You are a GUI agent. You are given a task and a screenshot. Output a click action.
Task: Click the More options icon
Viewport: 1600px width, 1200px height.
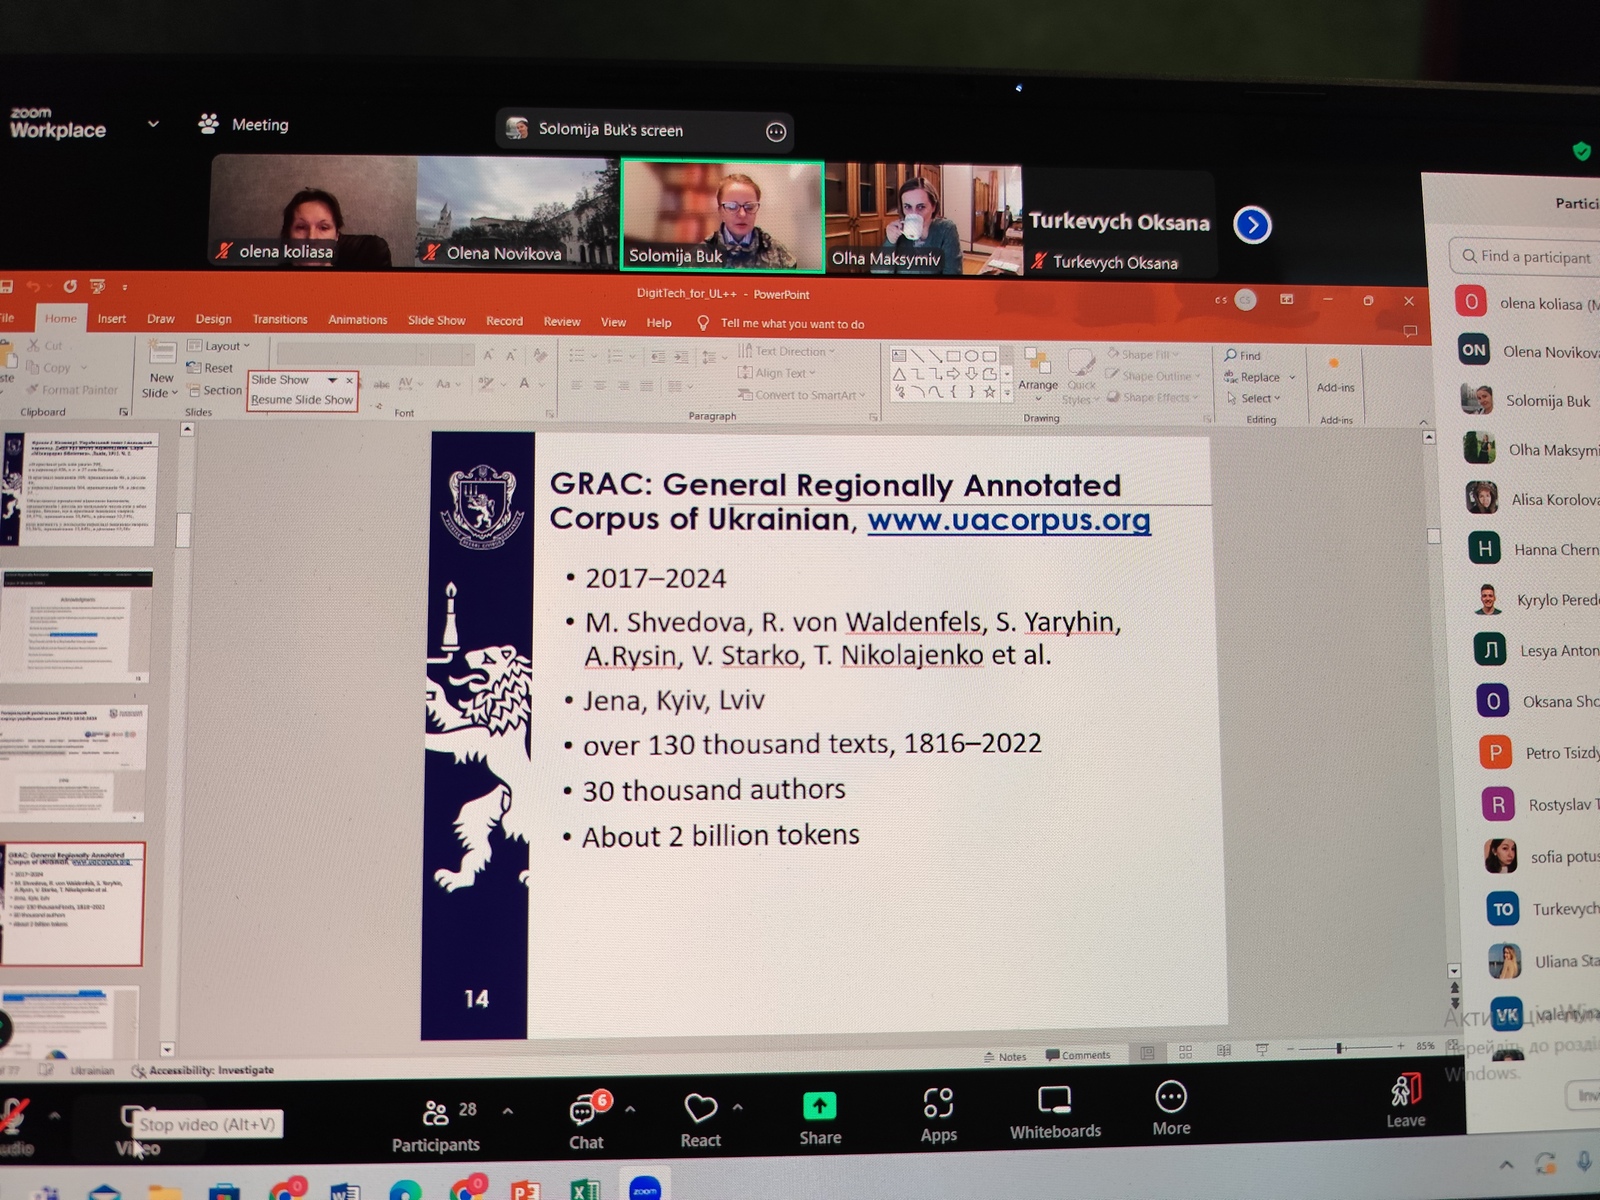1170,1098
